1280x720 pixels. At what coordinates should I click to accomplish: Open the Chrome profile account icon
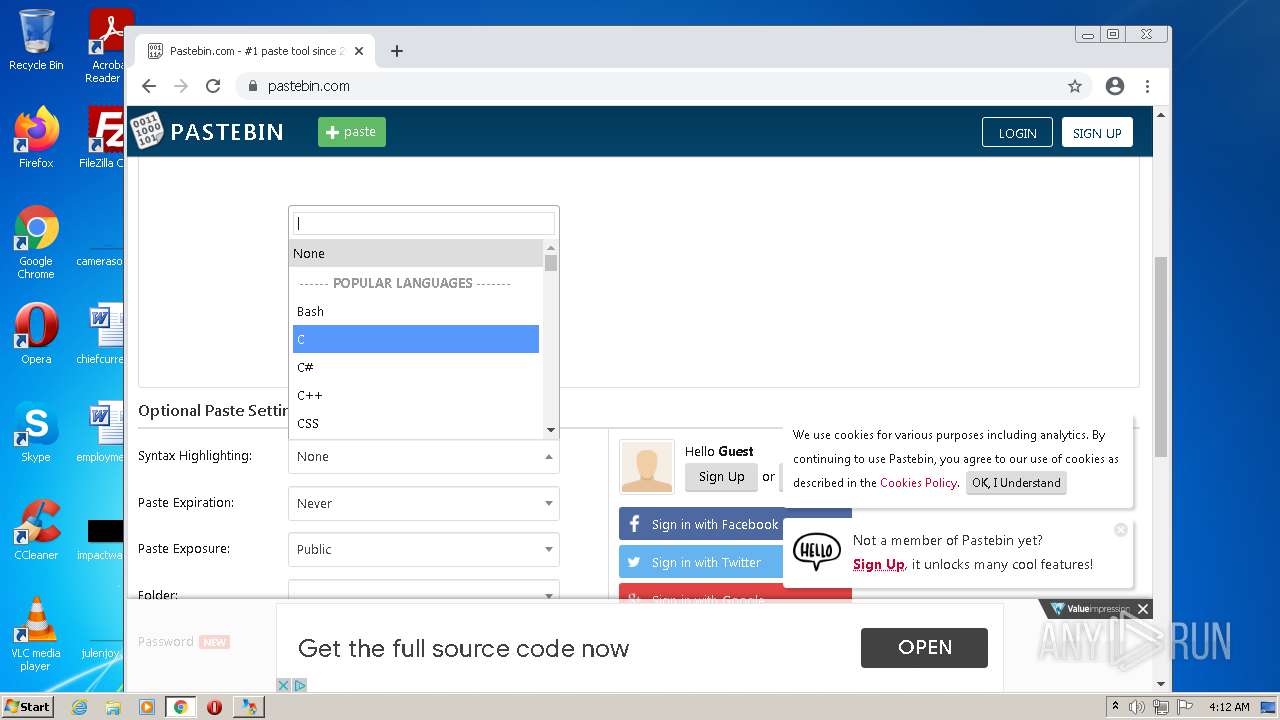pos(1115,86)
